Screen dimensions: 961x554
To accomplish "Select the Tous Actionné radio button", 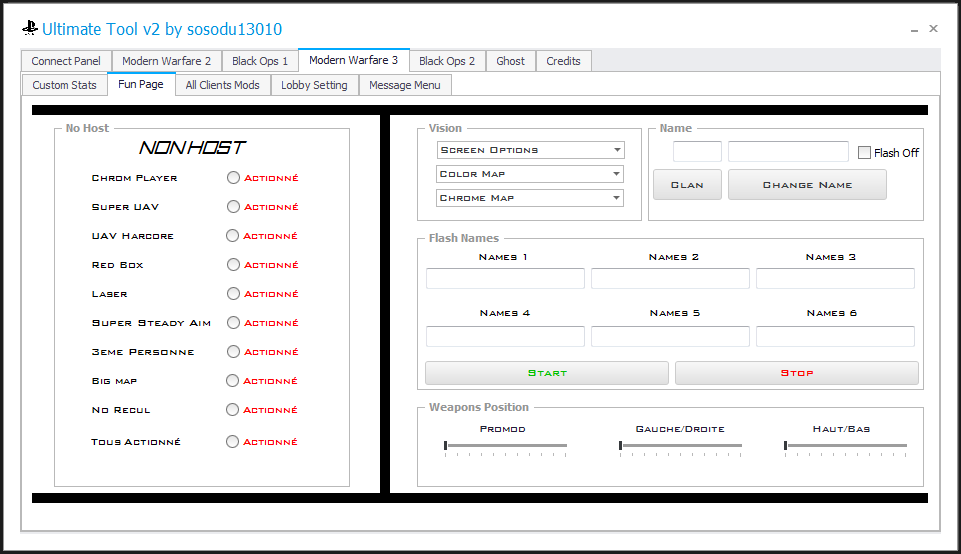I will point(232,441).
